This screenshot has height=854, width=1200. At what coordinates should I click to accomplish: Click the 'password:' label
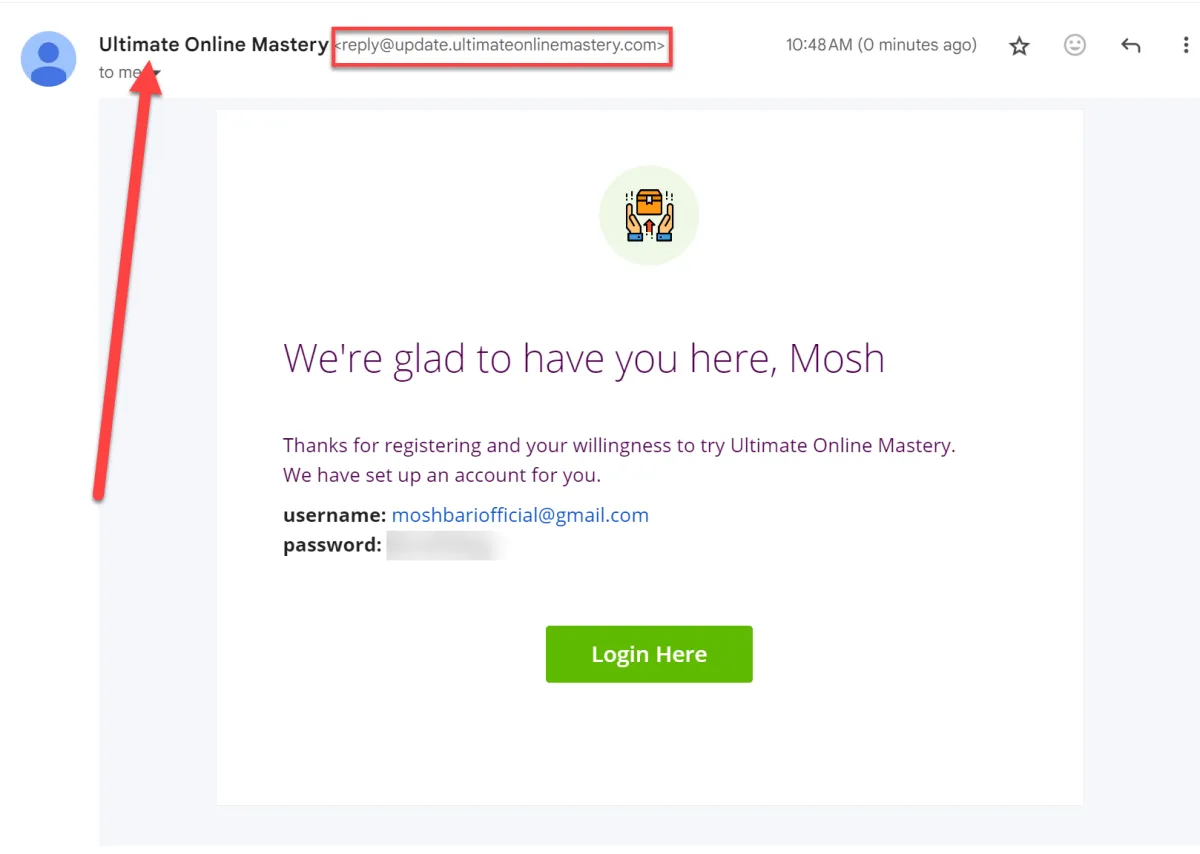(332, 545)
